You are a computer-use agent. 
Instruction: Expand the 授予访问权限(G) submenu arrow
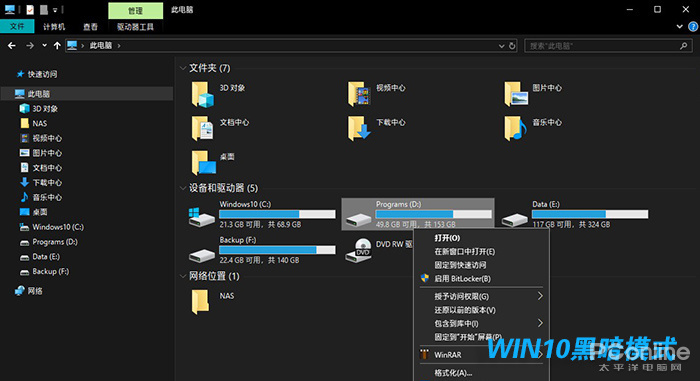540,296
